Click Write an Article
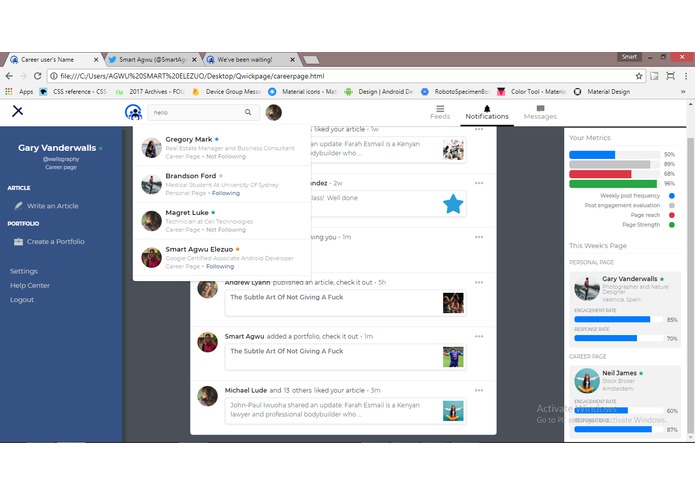 click(52, 206)
